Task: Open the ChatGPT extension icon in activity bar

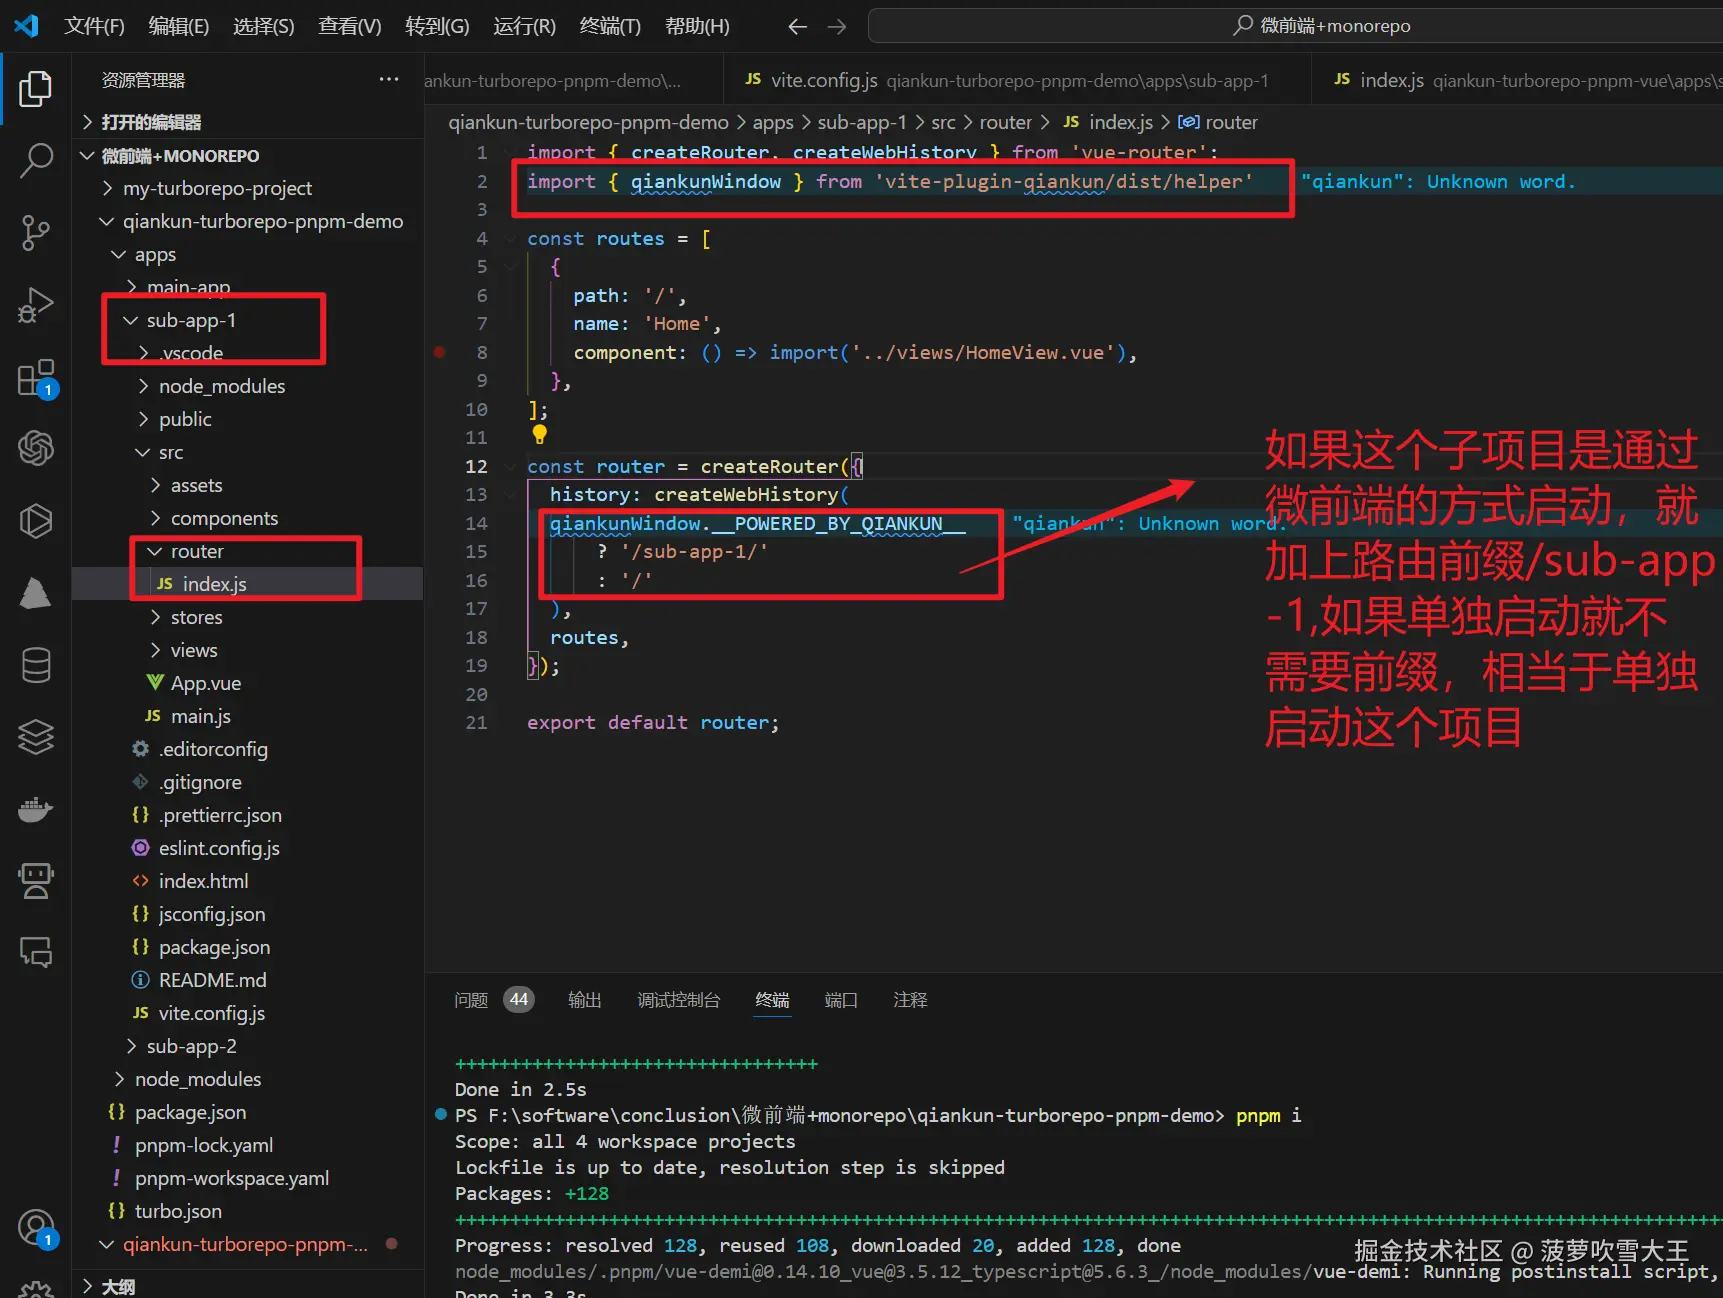Action: (36, 448)
